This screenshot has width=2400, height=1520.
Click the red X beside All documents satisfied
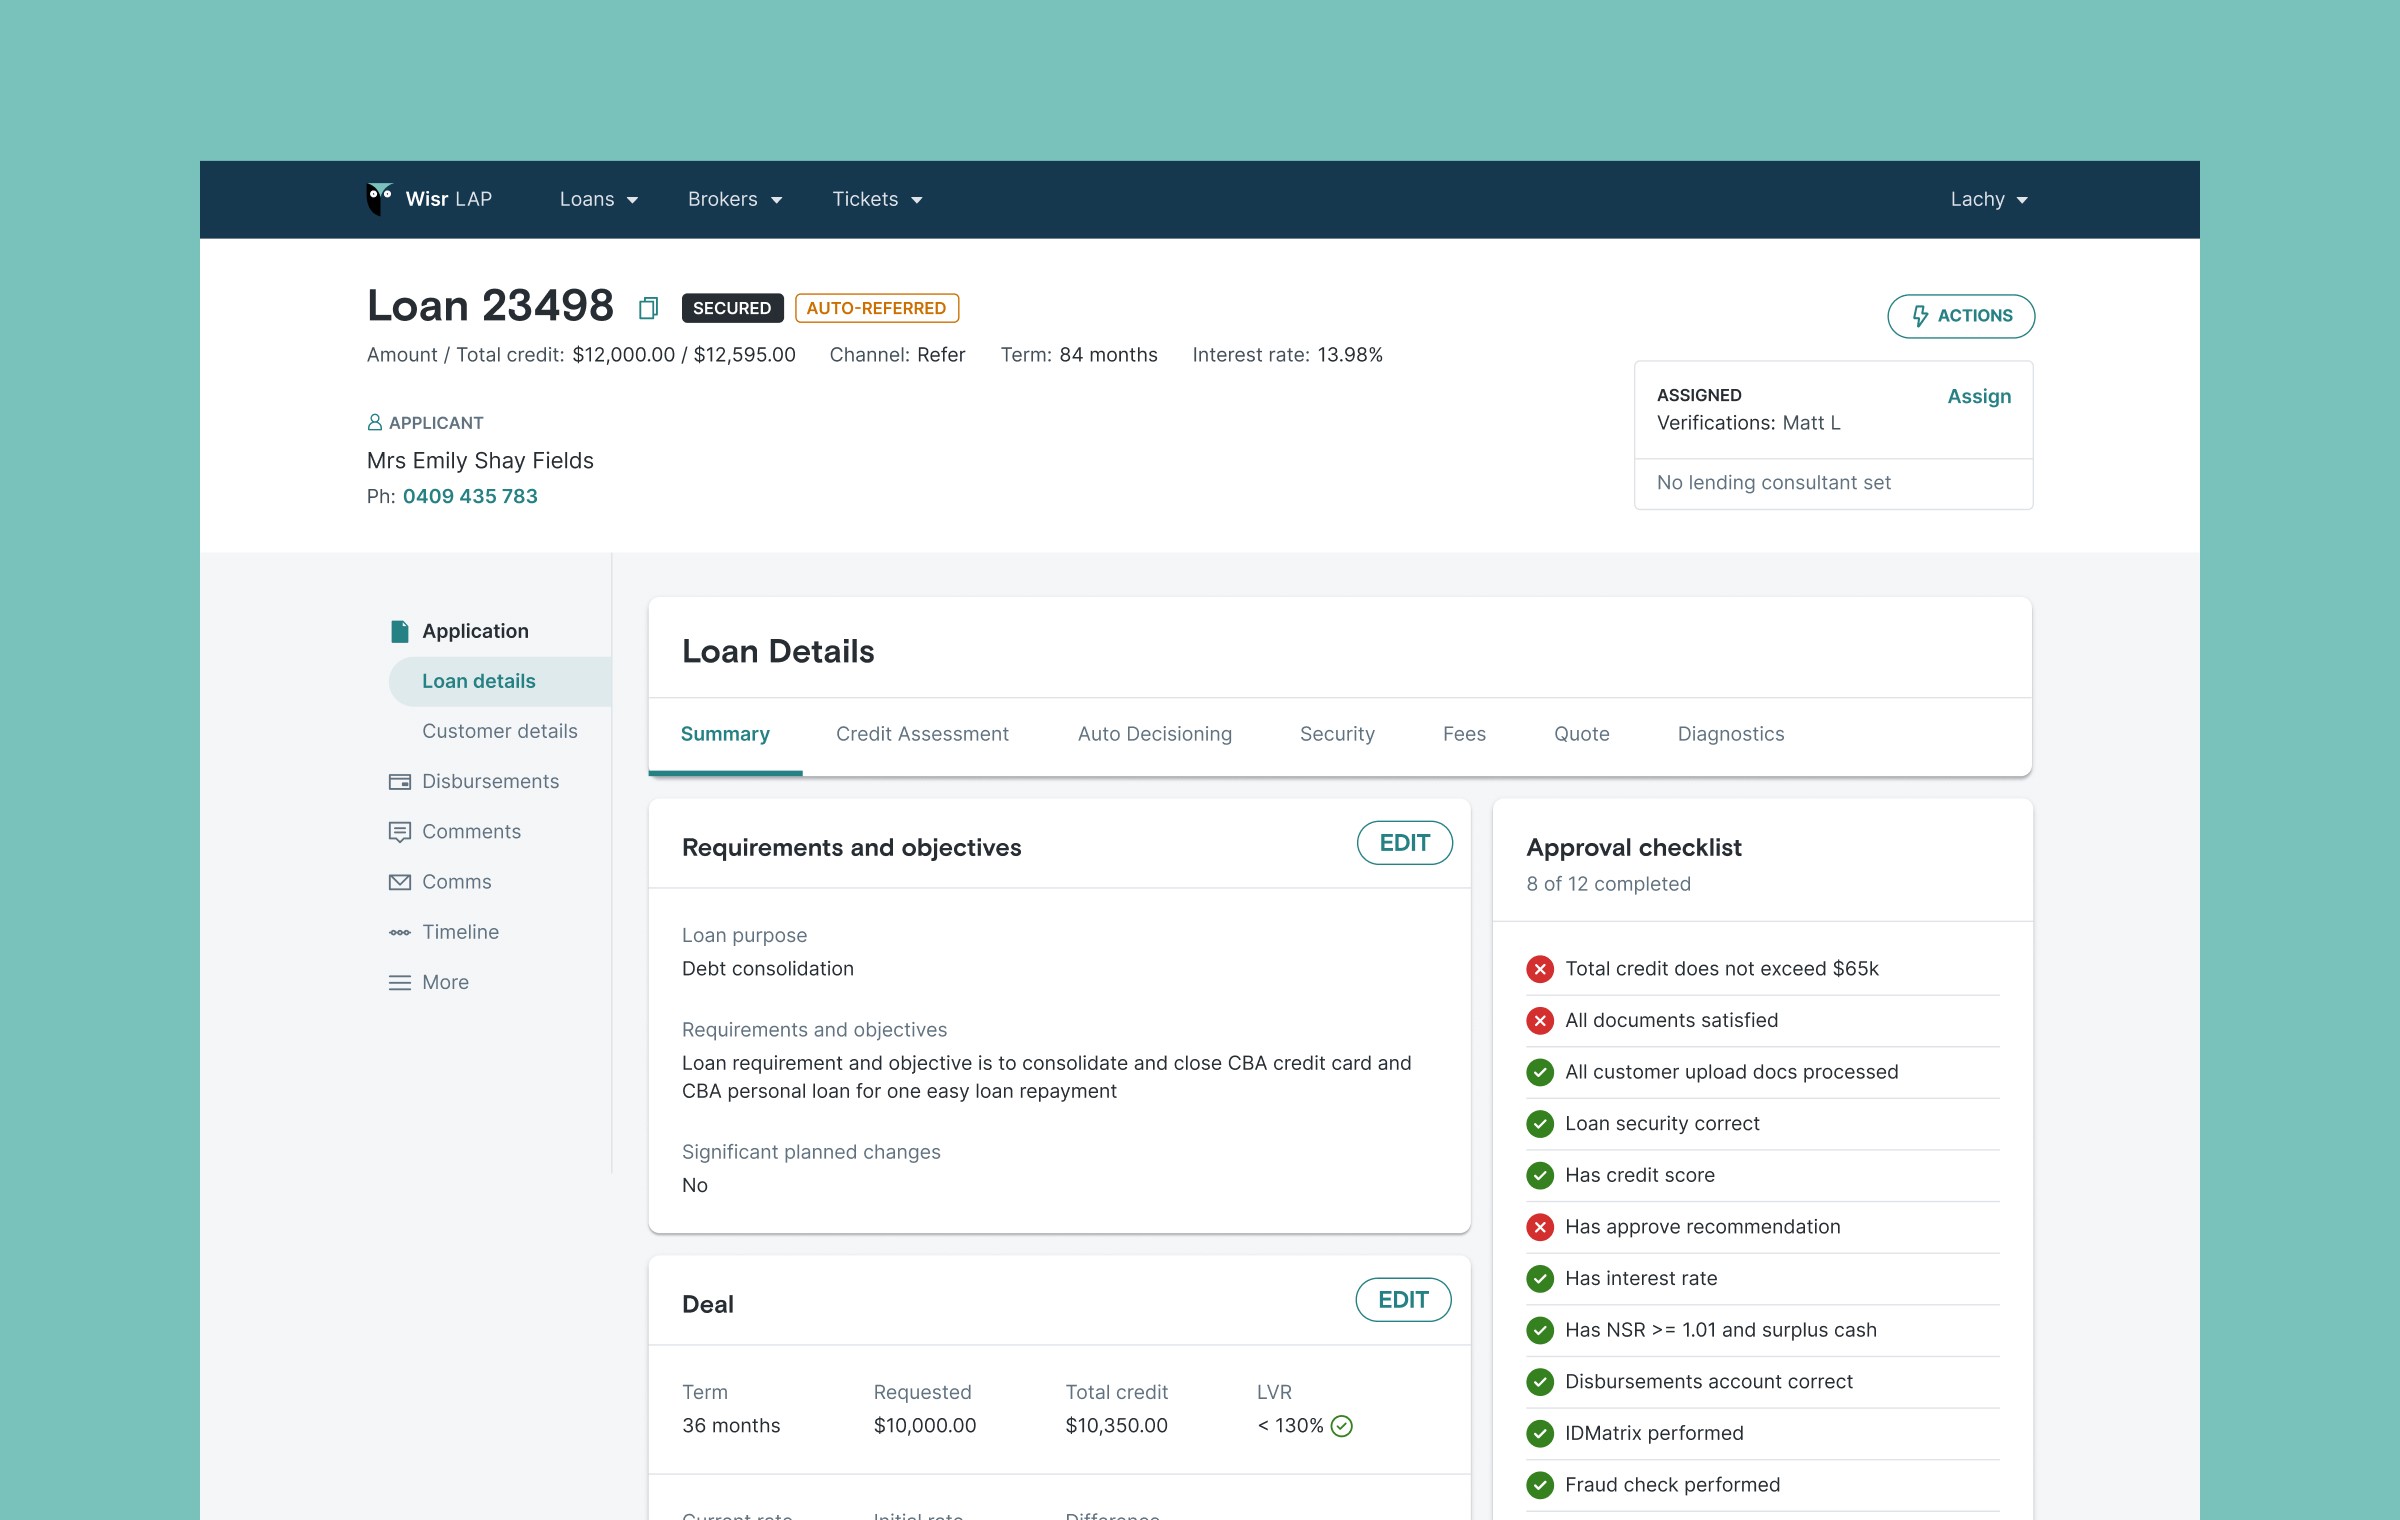pos(1540,1020)
